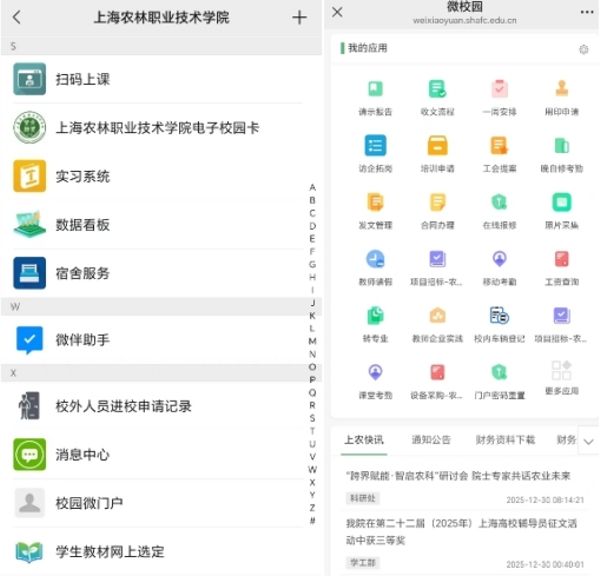Open news article about 跨界赋能 seminar
Image resolution: width=600 pixels, height=582 pixels.
coord(459,476)
